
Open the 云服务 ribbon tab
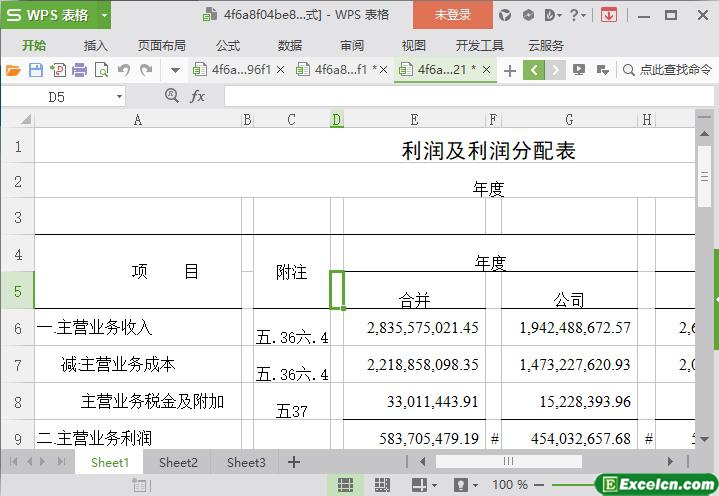tap(546, 45)
